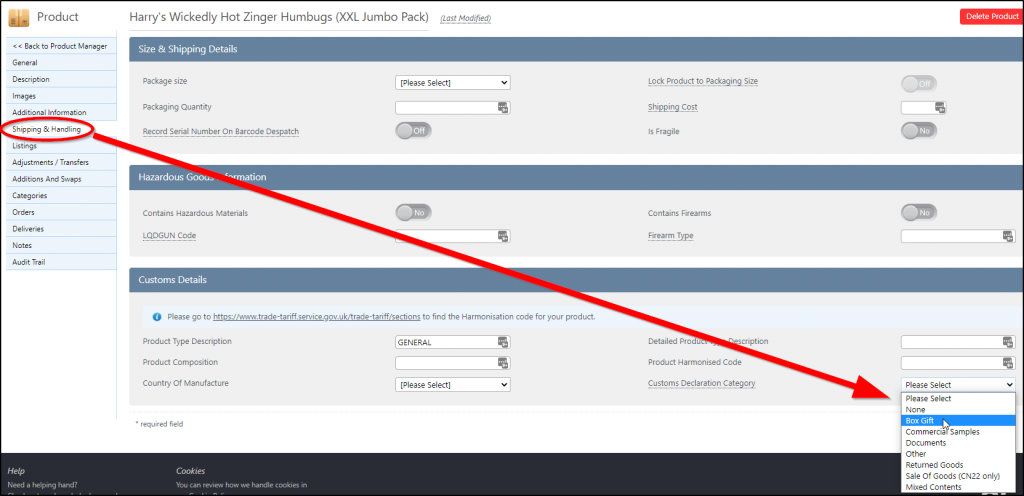Toggle the Contains Firearms switch
Image resolution: width=1024 pixels, height=496 pixels.
coord(919,212)
